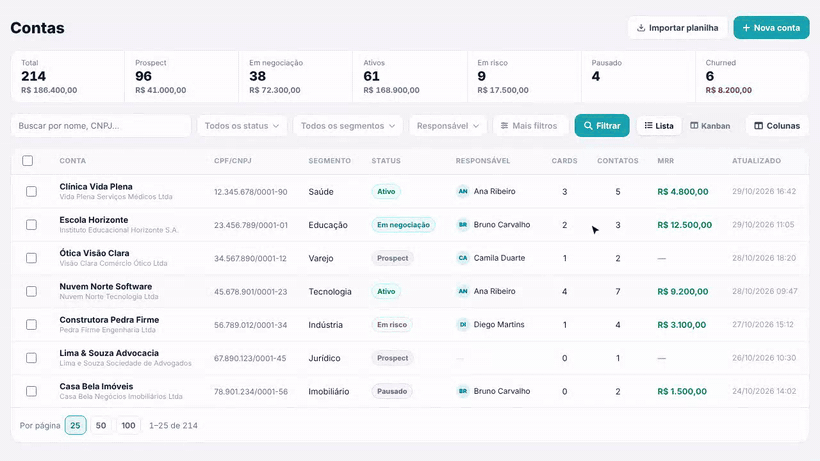Open Mais filtros sliders icon
Viewport: 820px width, 461px height.
click(504, 125)
